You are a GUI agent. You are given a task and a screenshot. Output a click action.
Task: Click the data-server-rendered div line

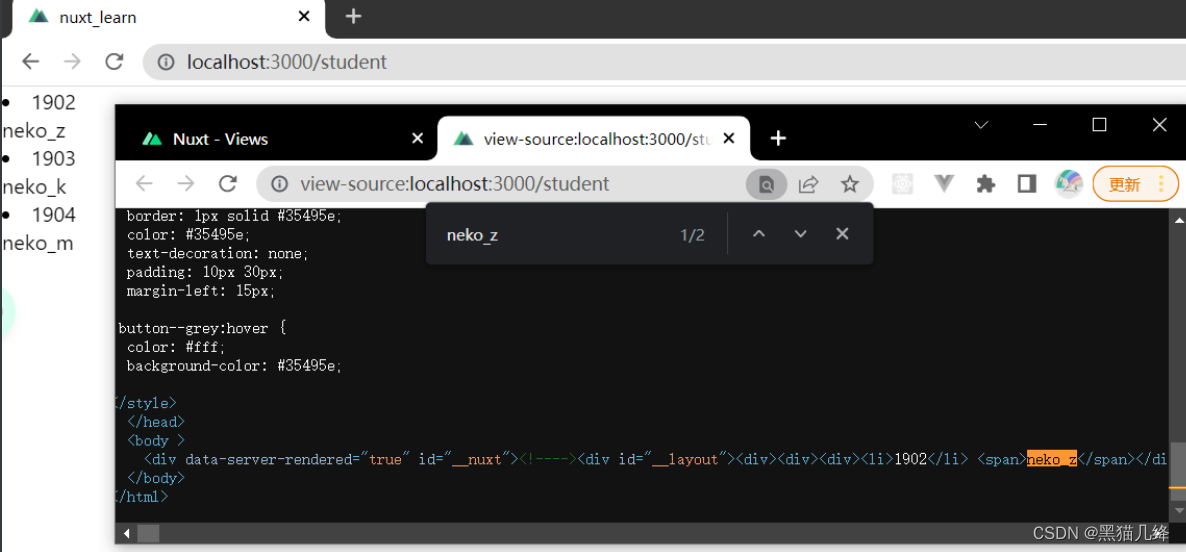pyautogui.click(x=656, y=459)
